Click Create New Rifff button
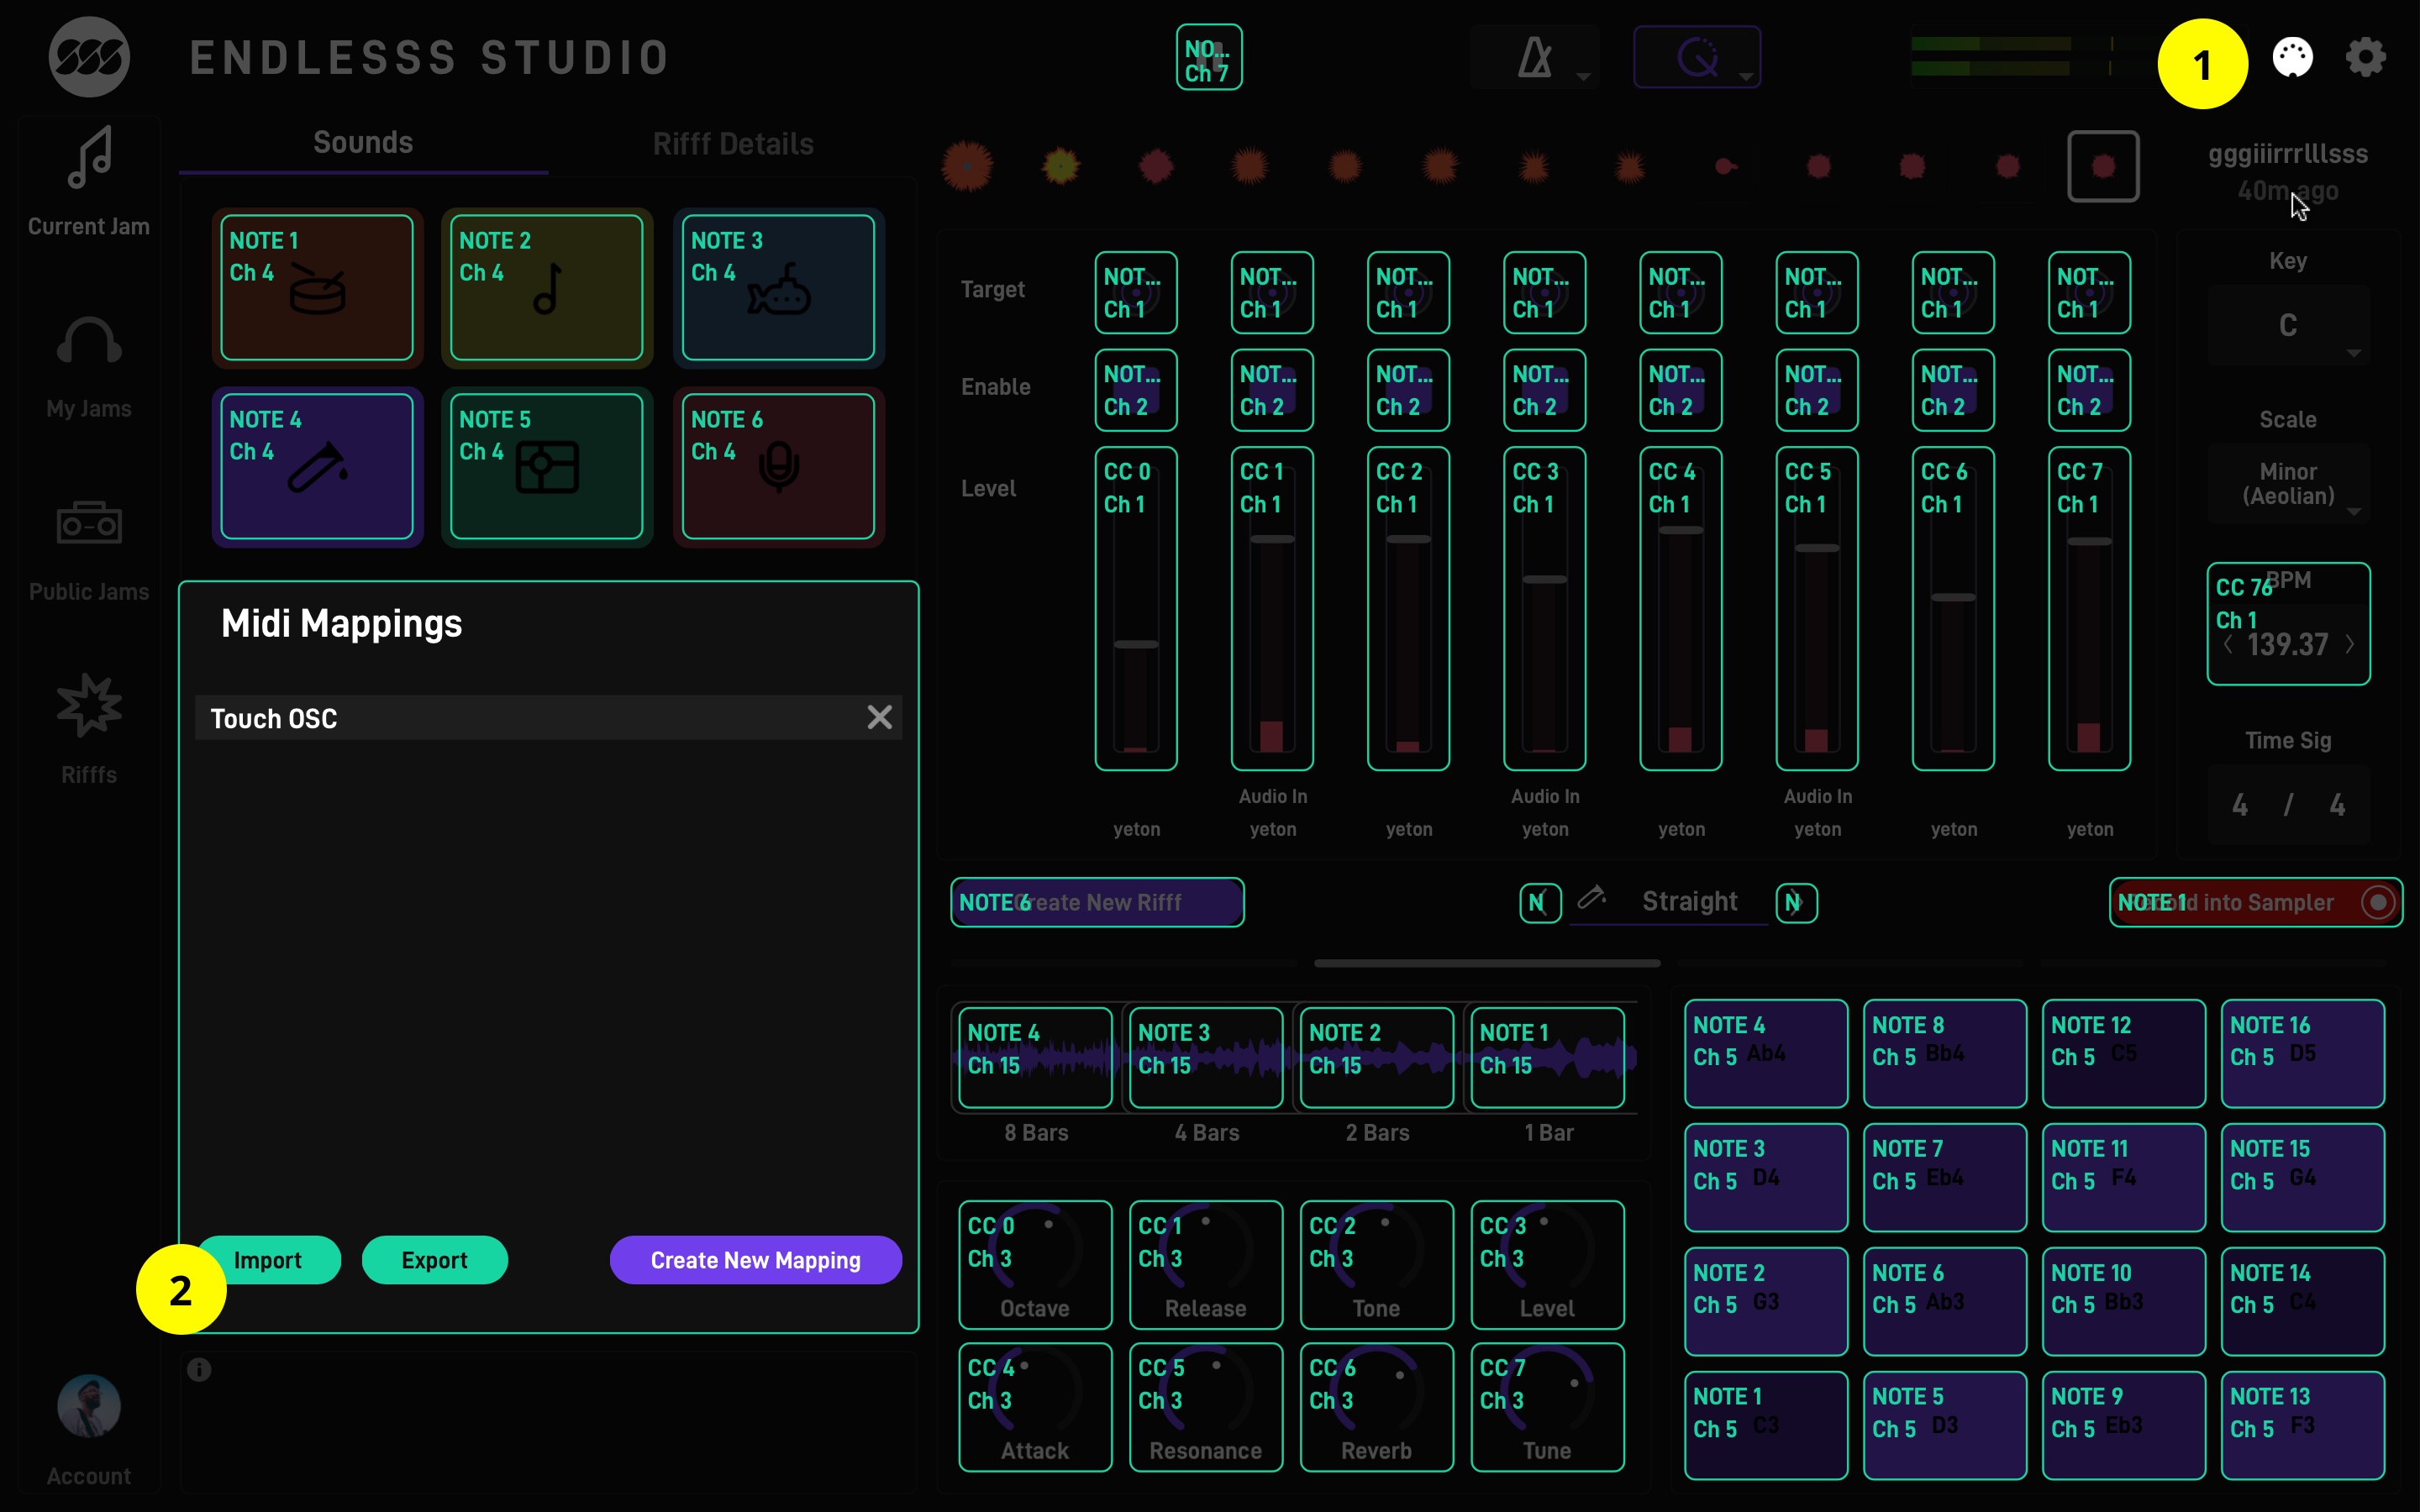The height and width of the screenshot is (1512, 2420). [1097, 902]
